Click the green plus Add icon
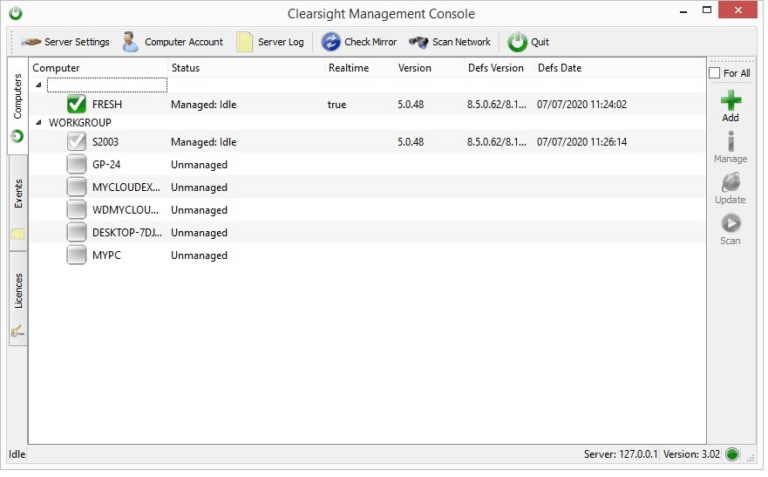 [731, 101]
